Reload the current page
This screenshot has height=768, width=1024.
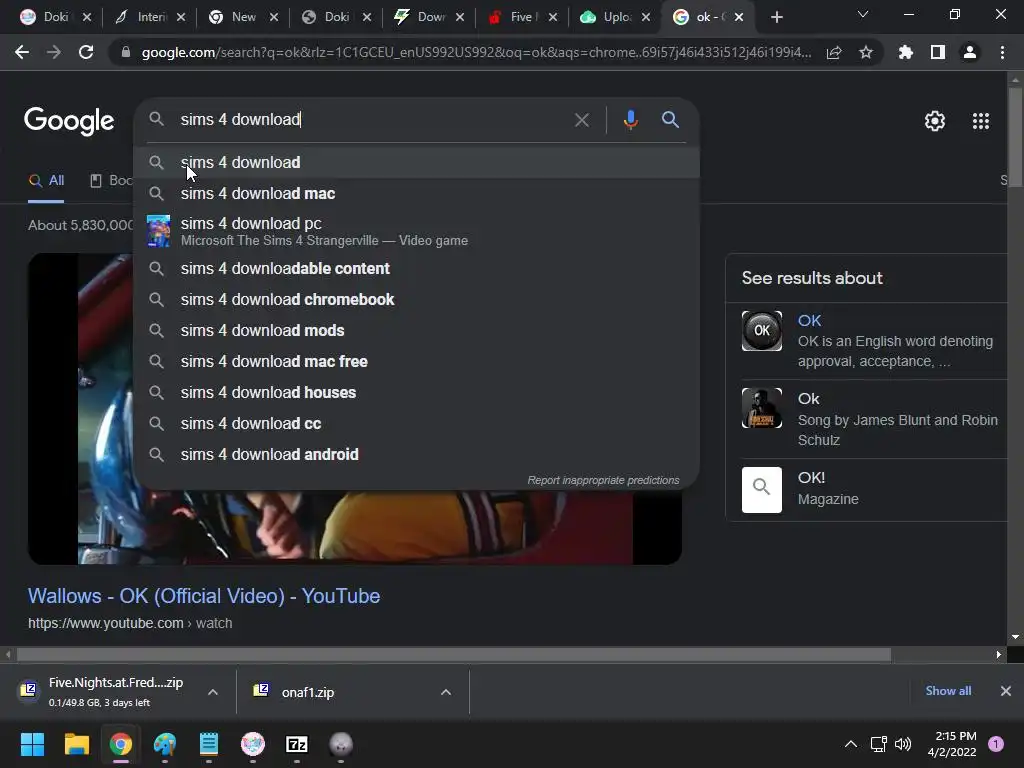(86, 52)
